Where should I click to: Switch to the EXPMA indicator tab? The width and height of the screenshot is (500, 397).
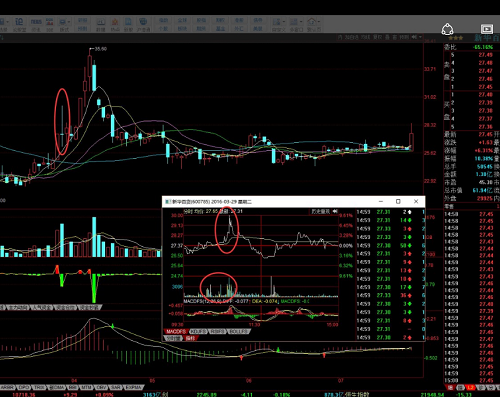point(133,388)
